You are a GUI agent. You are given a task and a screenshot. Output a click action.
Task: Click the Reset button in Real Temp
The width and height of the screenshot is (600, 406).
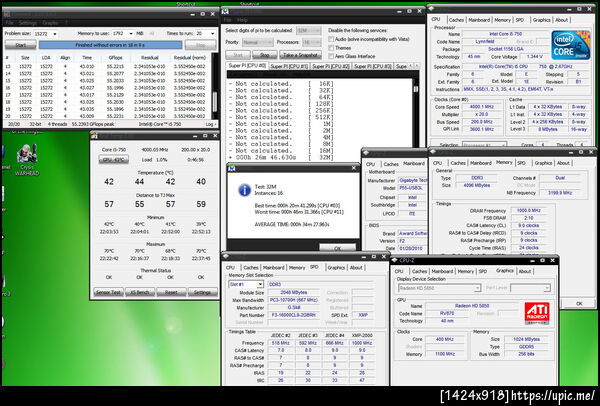[171, 292]
